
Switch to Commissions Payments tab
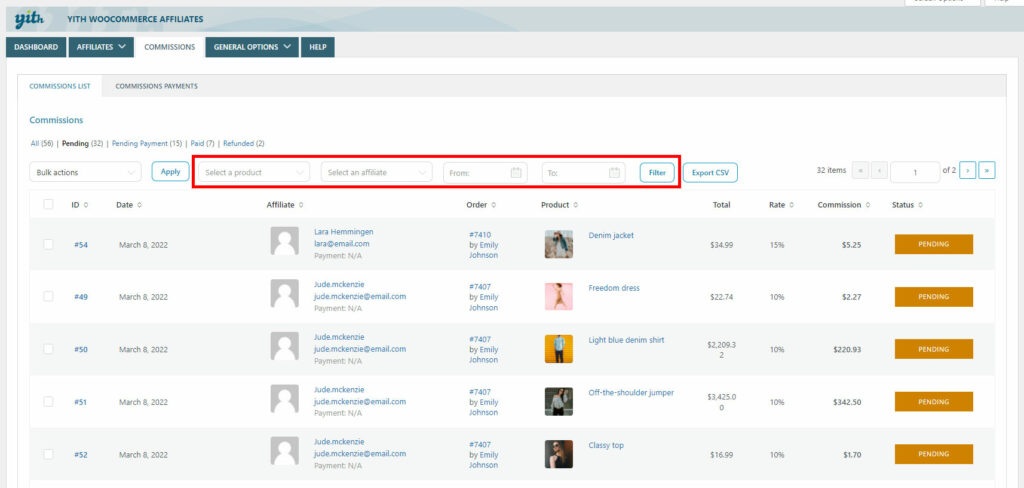click(156, 86)
